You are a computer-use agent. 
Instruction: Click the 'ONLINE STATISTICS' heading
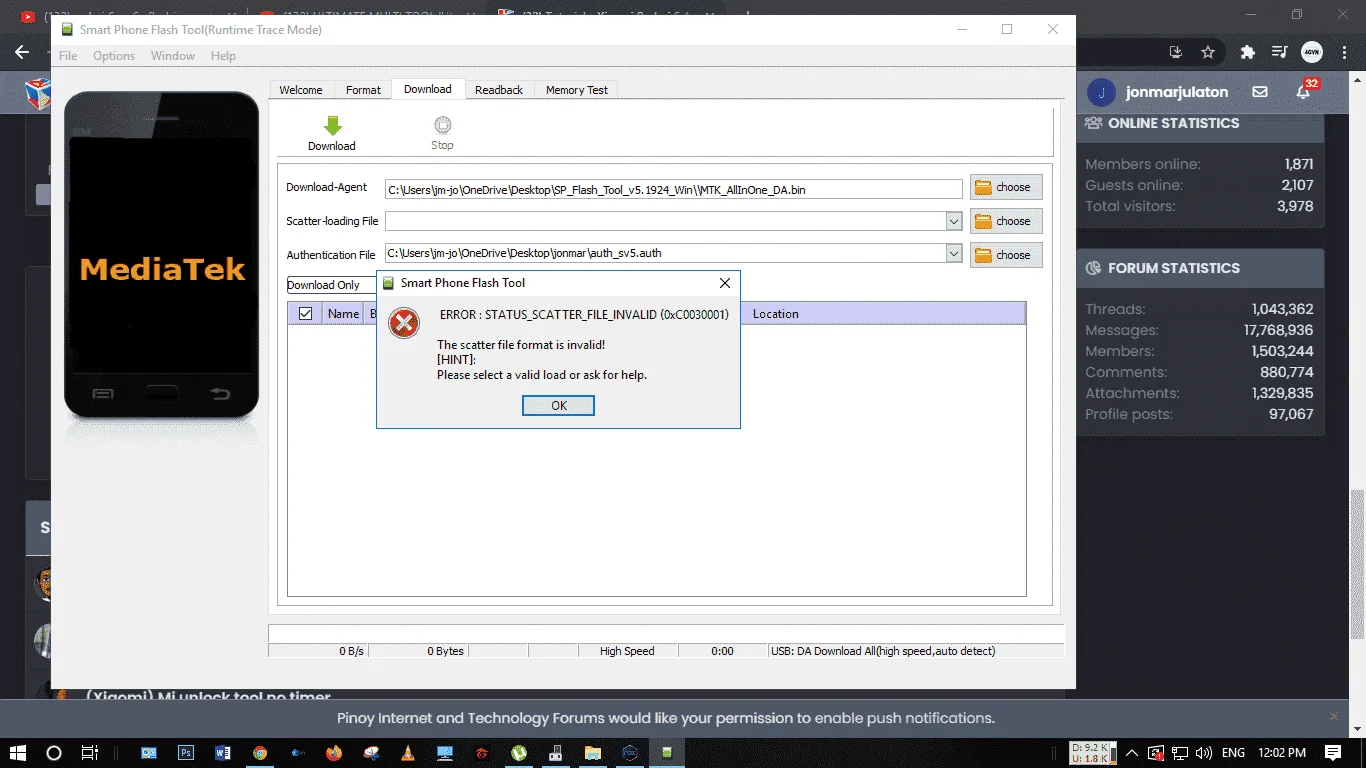tap(1174, 123)
